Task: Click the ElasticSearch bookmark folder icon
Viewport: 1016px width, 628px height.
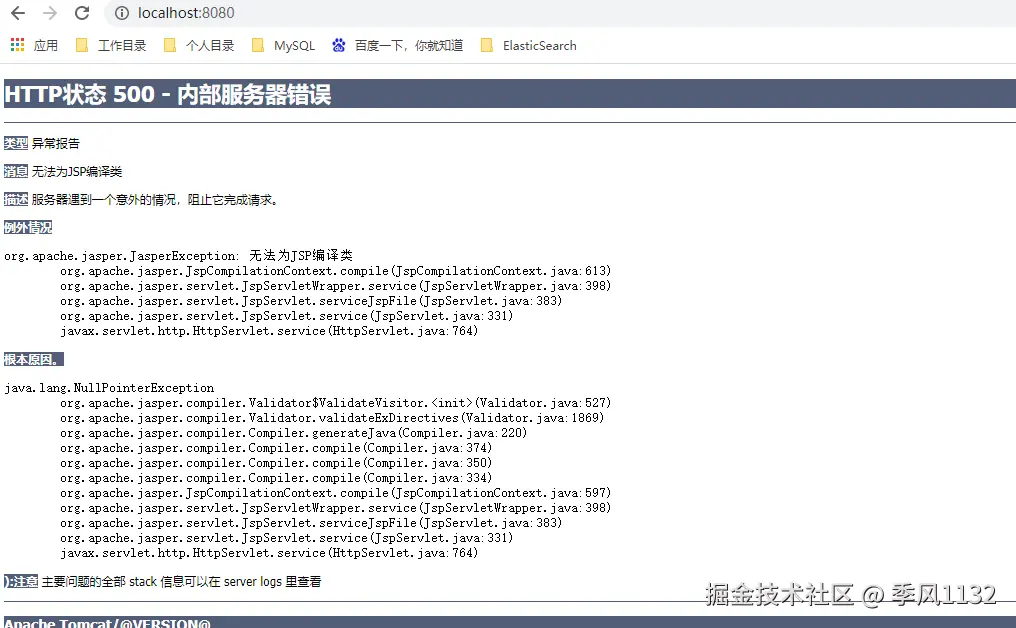Action: (487, 45)
